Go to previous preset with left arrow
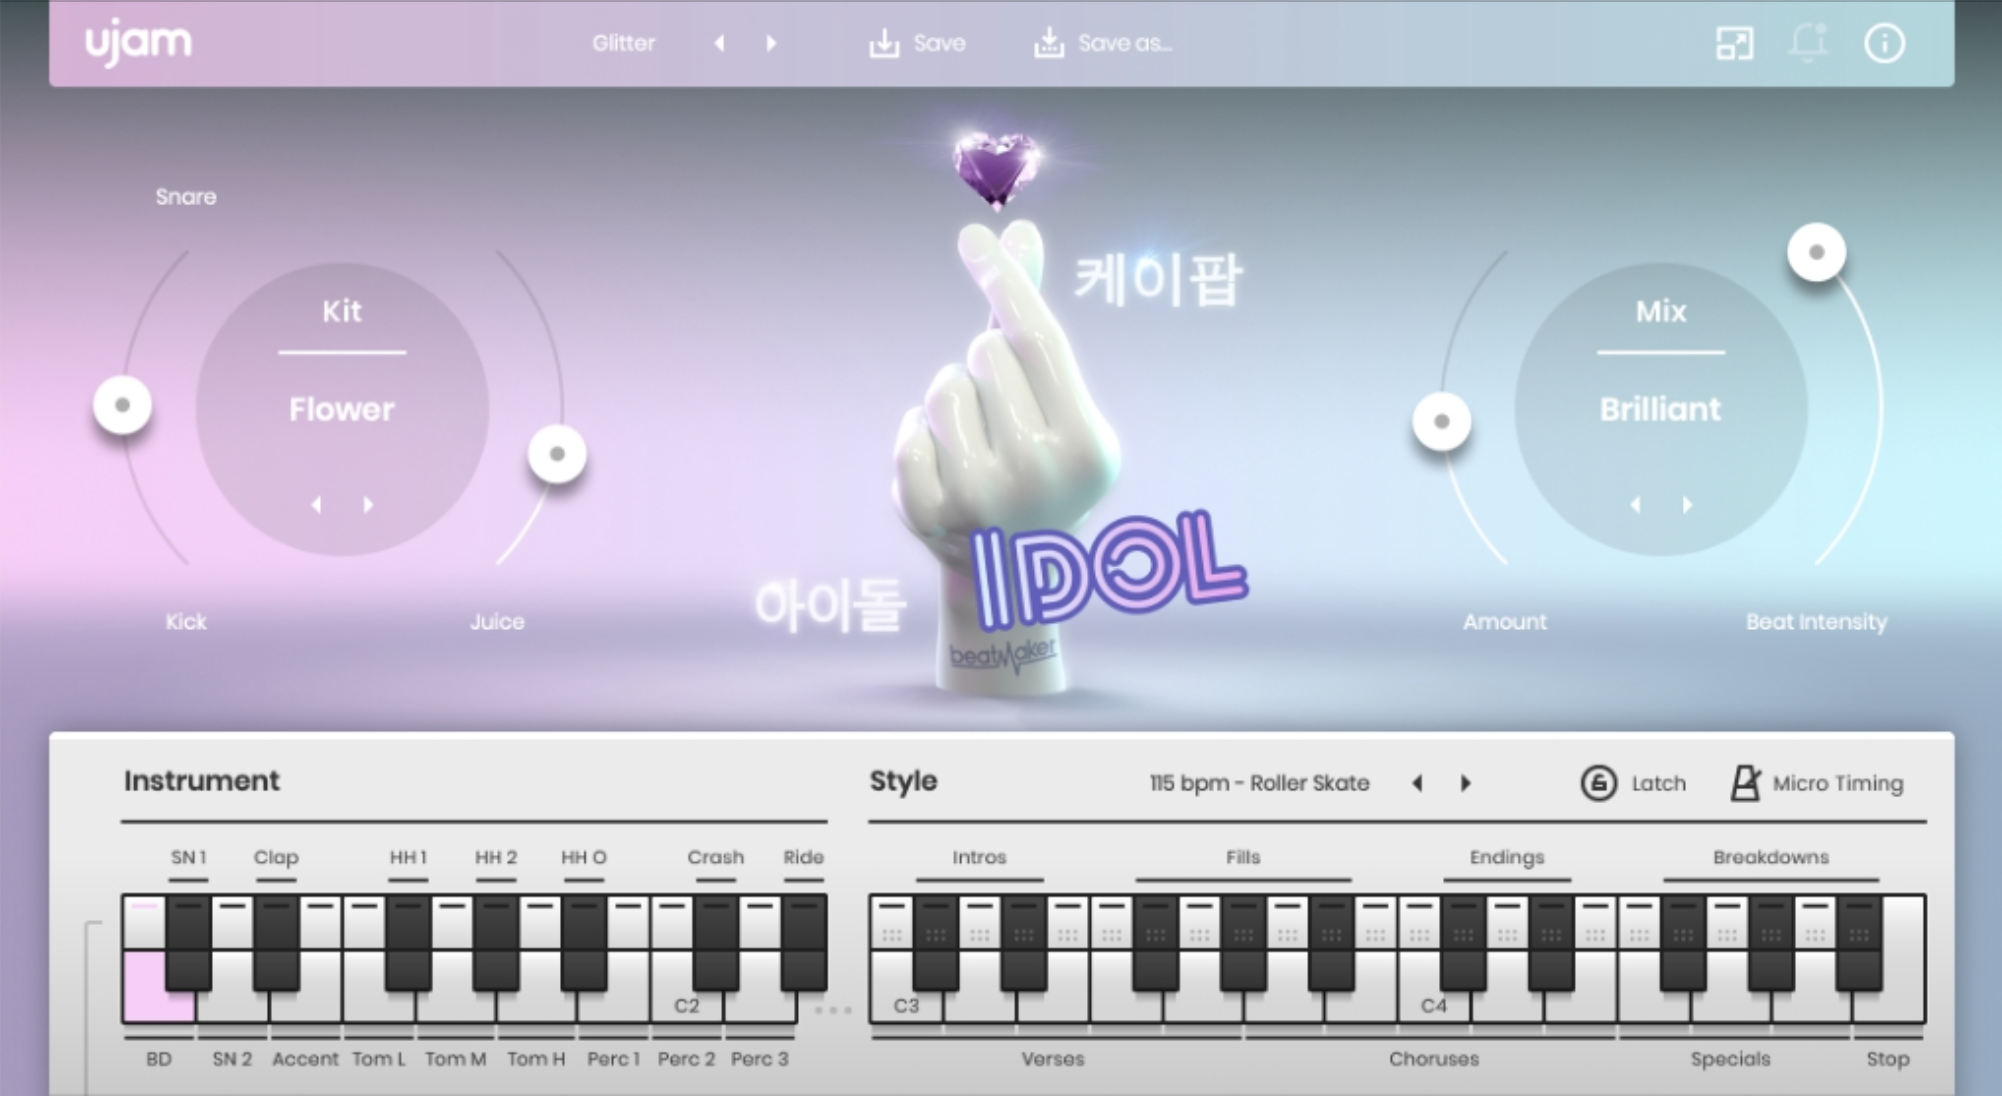This screenshot has height=1096, width=2002. point(719,43)
